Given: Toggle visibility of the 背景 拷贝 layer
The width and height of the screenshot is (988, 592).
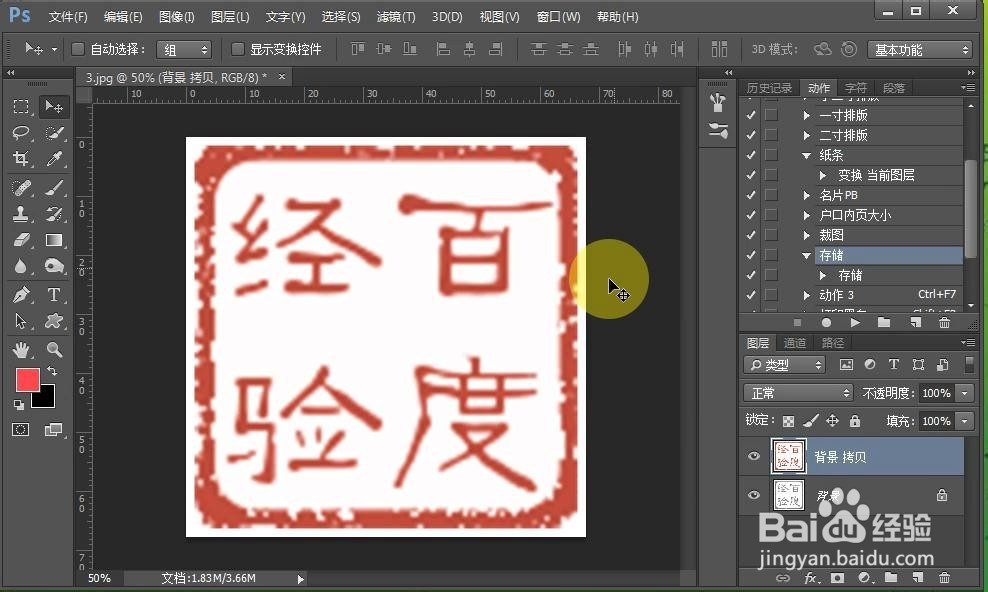Looking at the screenshot, I should 754,456.
